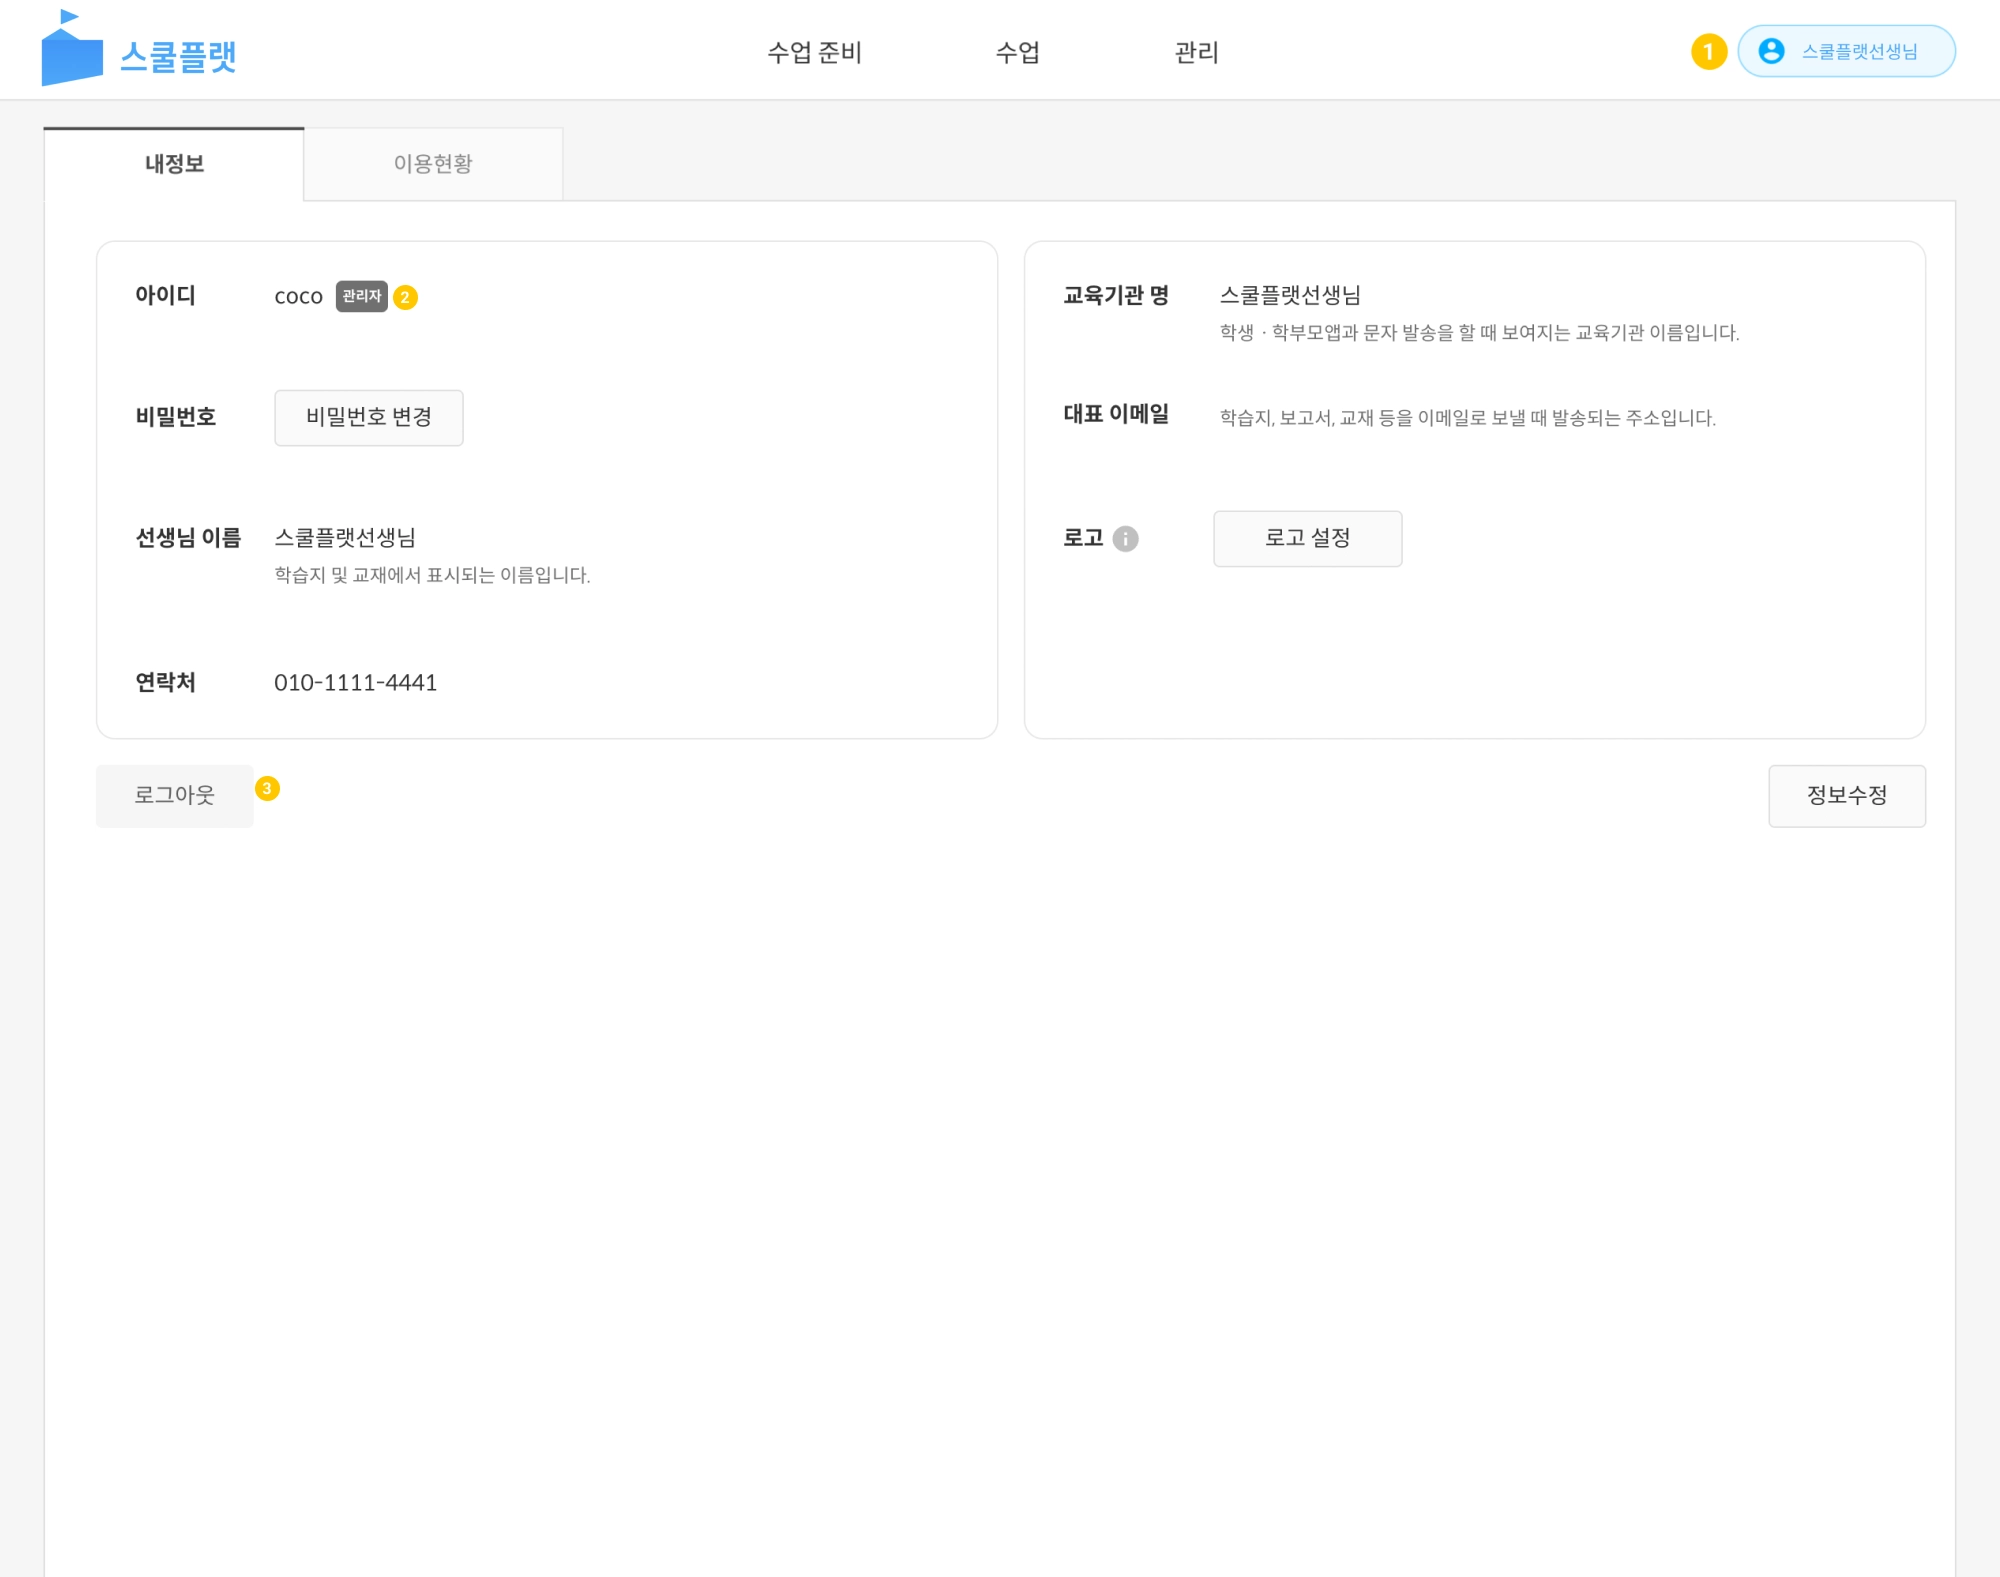
Task: Click the 정보수정 button
Action: (1846, 795)
